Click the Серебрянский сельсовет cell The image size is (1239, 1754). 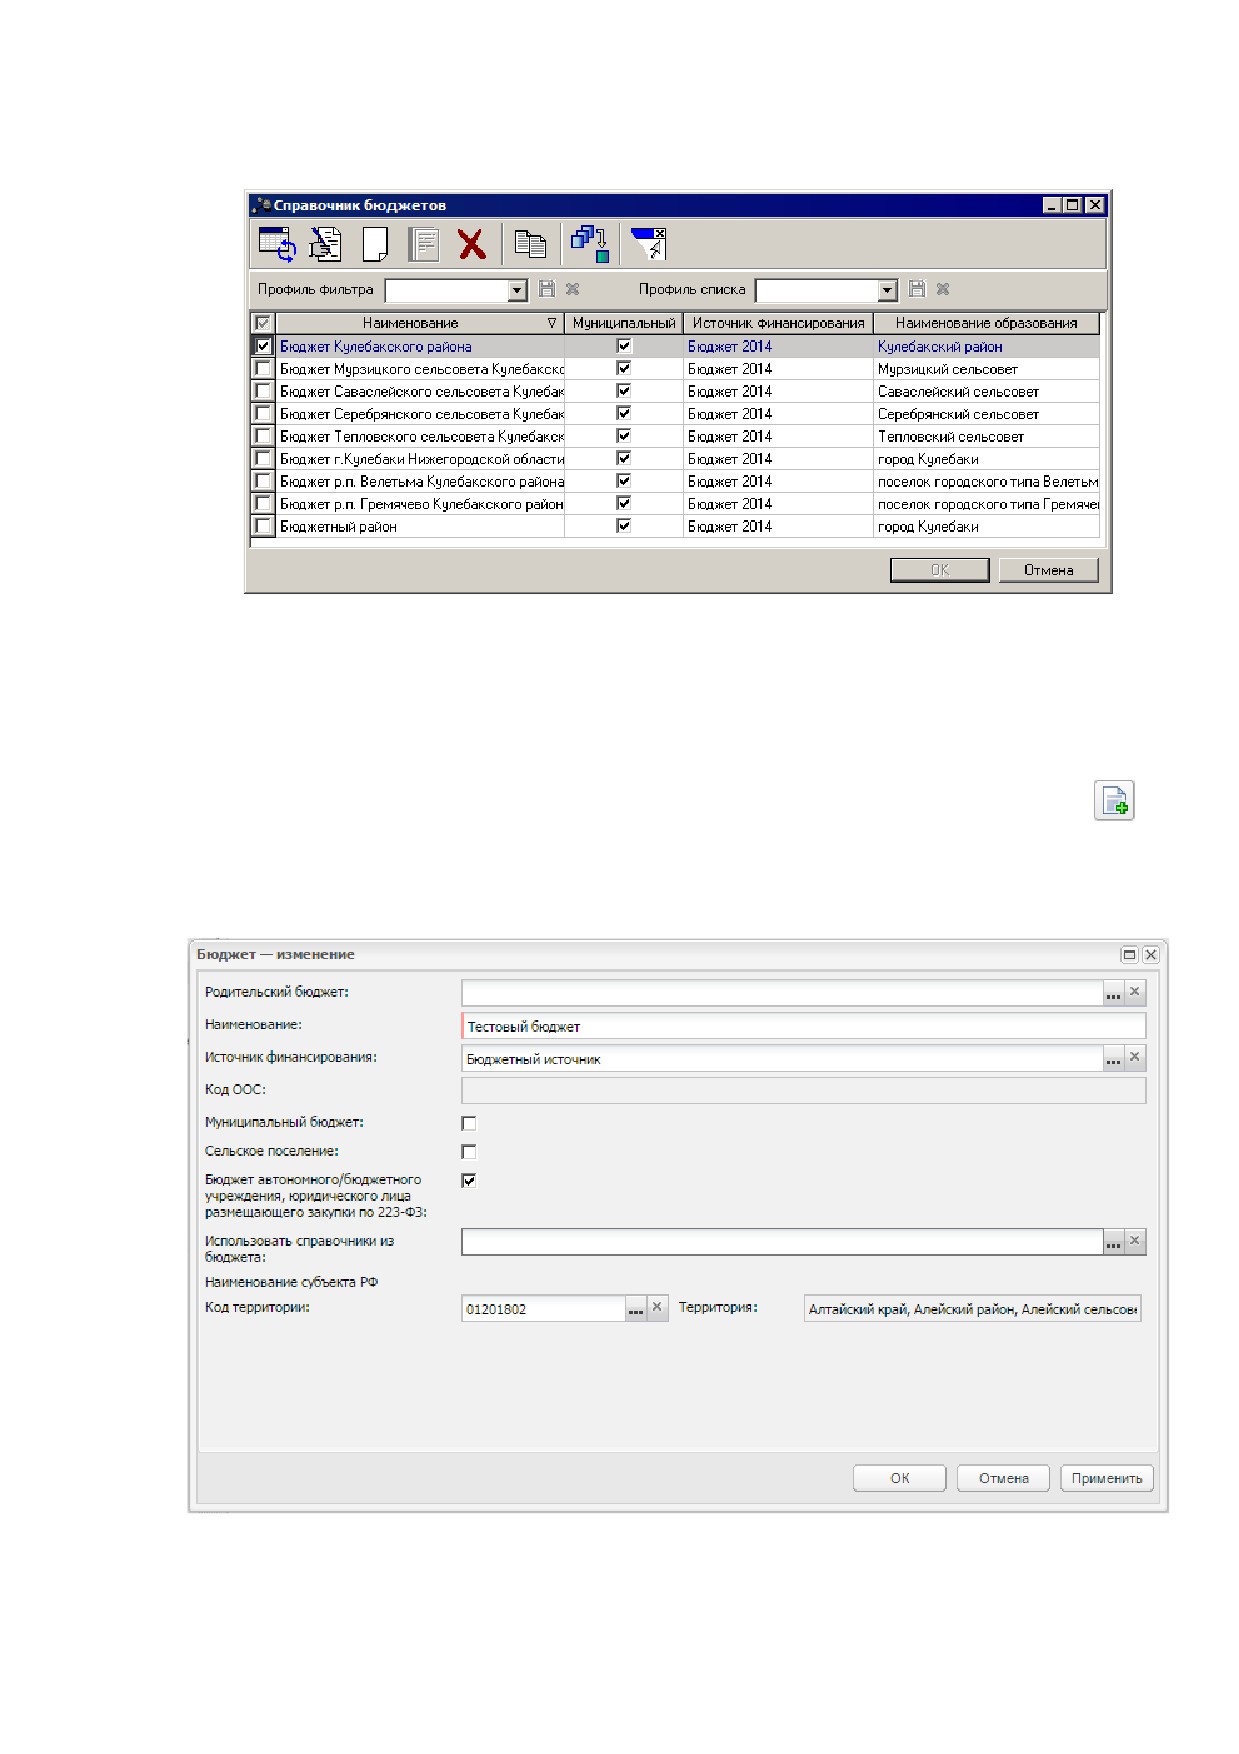pos(986,414)
